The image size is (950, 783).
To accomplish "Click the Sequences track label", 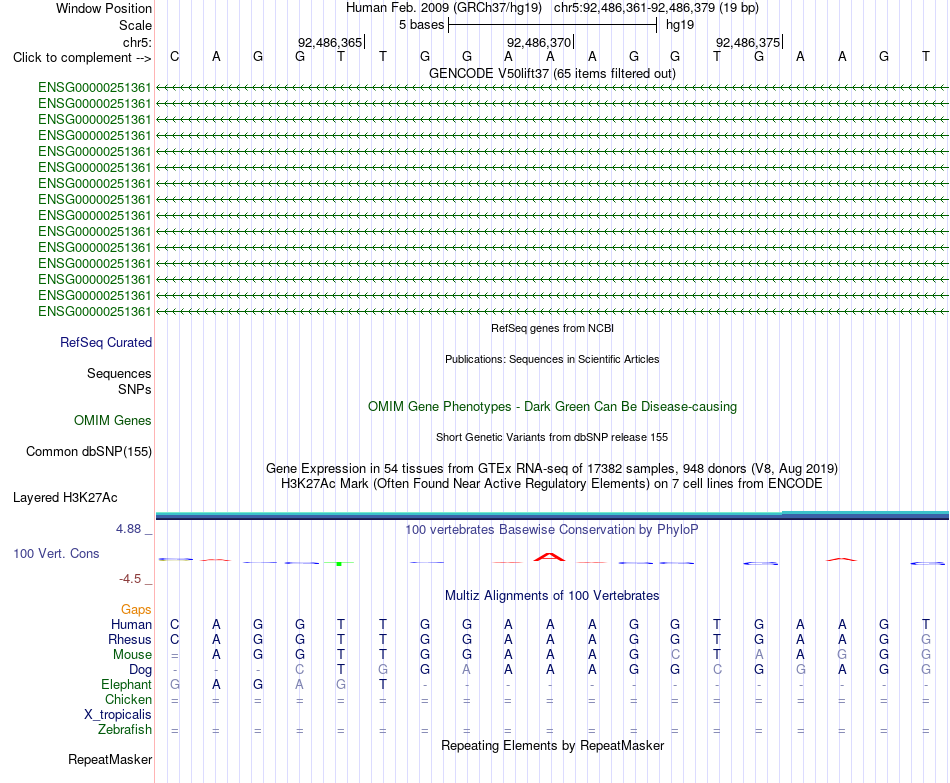I will [119, 373].
